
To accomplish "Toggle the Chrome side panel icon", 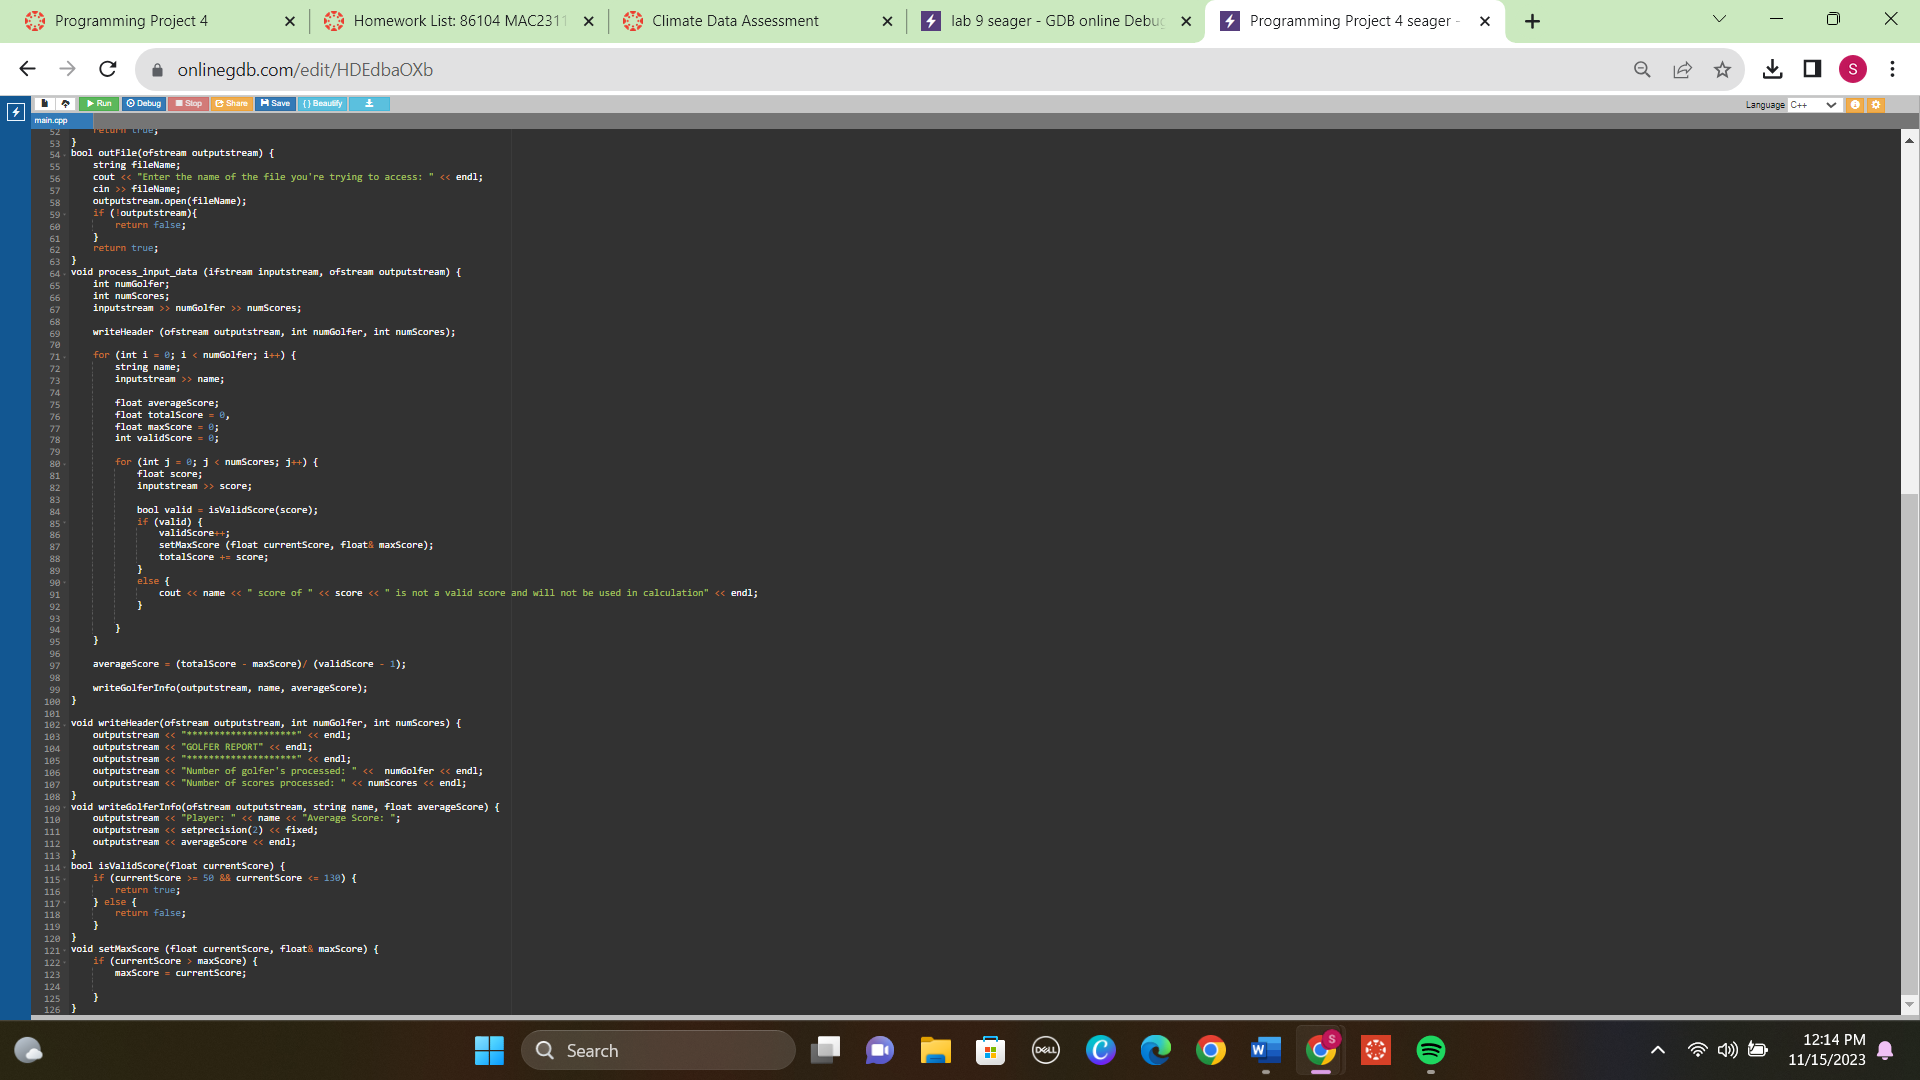I will click(x=1812, y=69).
